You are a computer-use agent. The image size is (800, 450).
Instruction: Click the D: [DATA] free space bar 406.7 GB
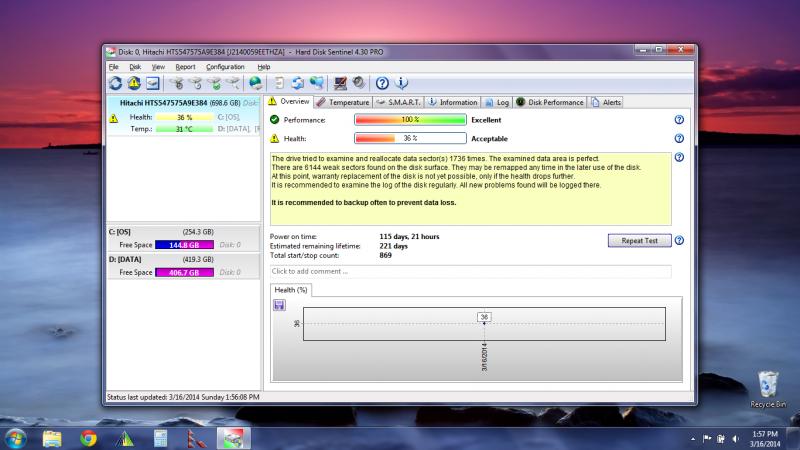(184, 272)
